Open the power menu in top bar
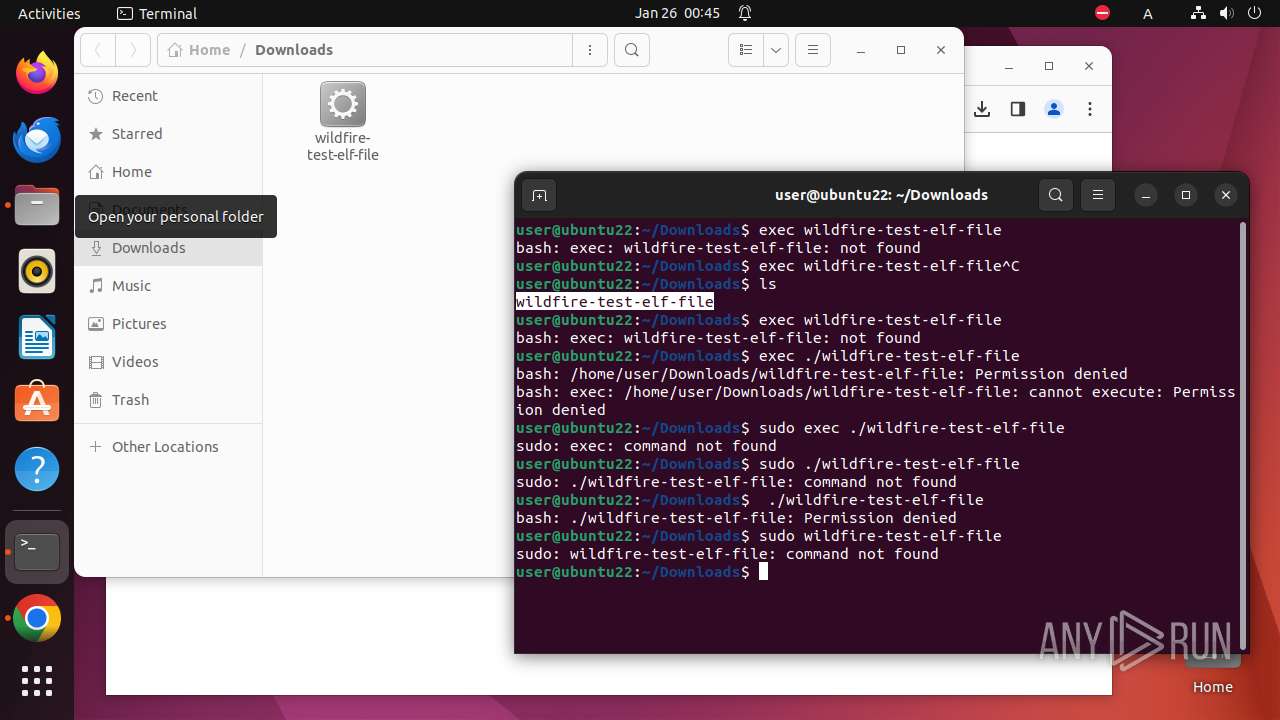This screenshot has width=1280, height=720. pyautogui.click(x=1254, y=13)
